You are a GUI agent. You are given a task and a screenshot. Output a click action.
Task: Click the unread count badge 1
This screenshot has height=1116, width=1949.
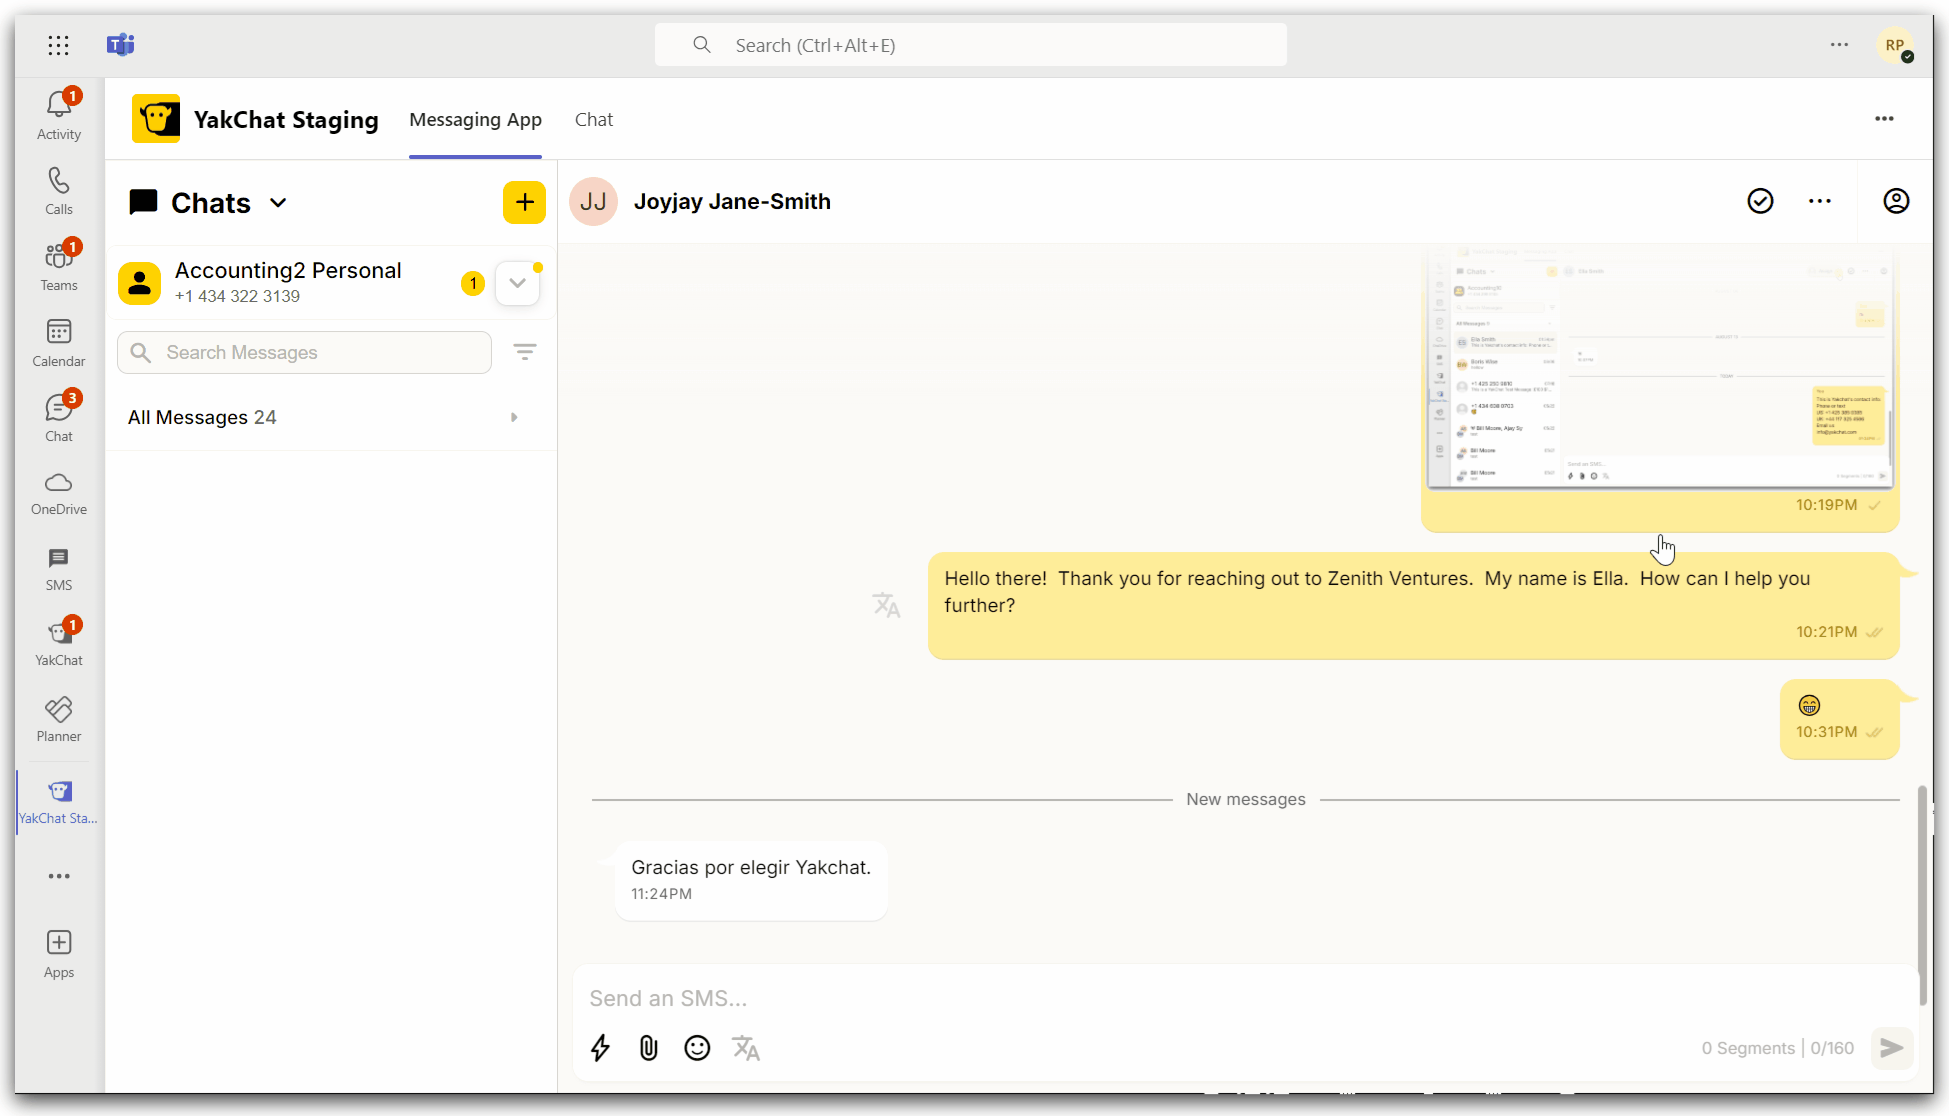tap(473, 283)
